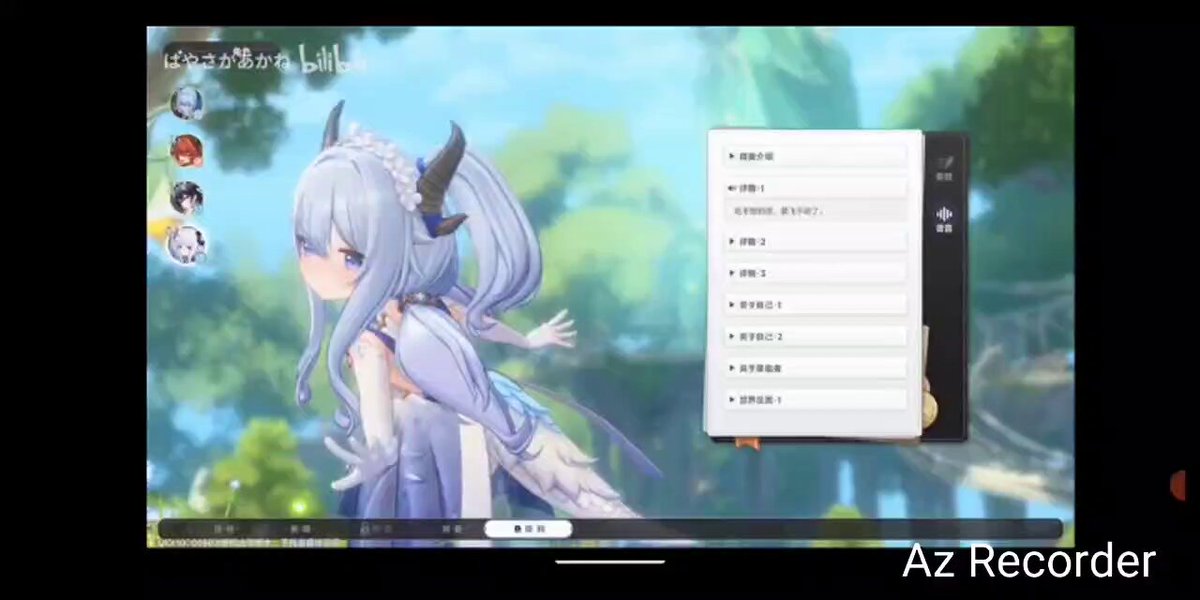Expand the voice entry ending in ·3
1200x600 pixels.
tap(815, 273)
